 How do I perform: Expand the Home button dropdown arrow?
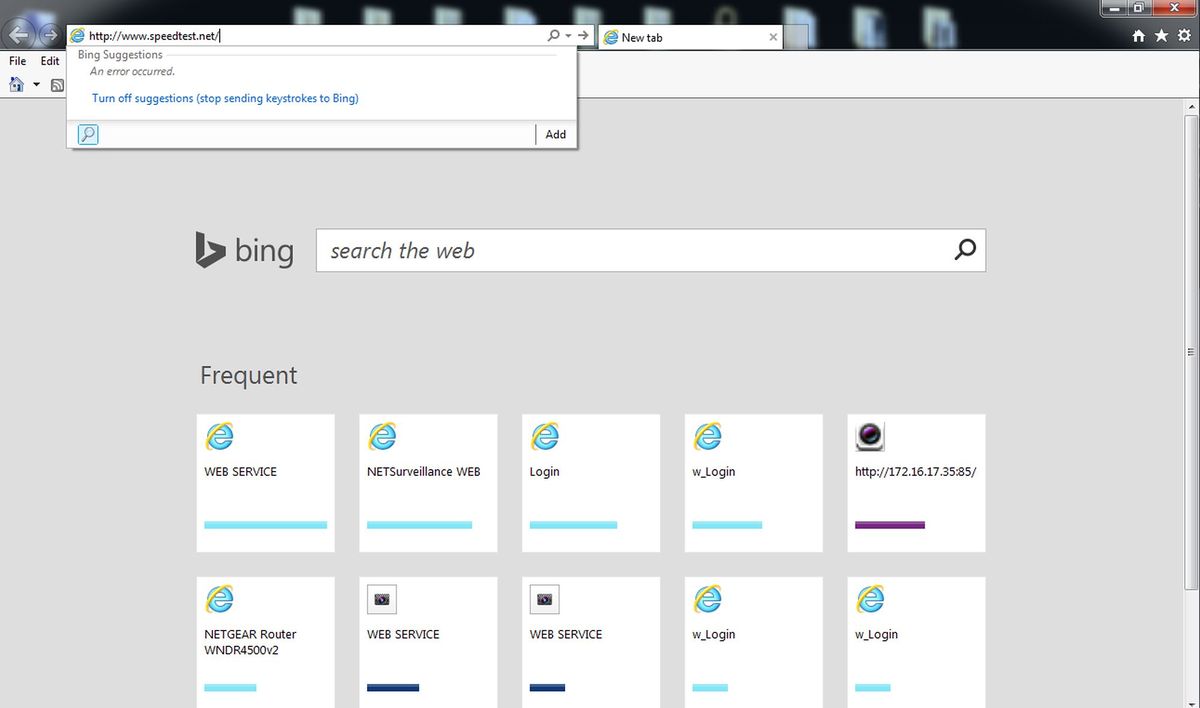37,85
